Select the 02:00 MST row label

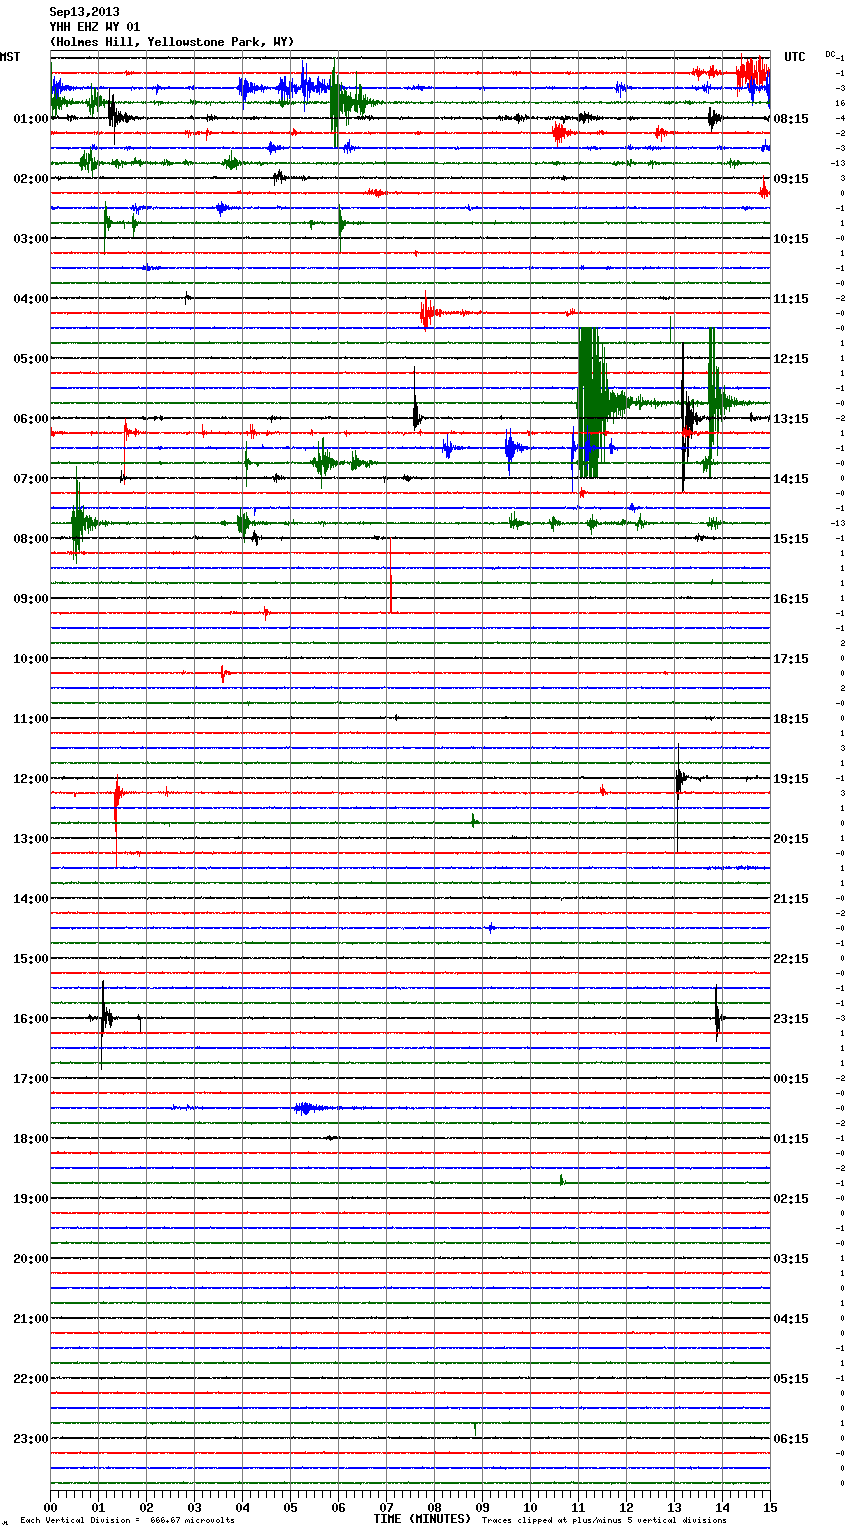[30, 179]
